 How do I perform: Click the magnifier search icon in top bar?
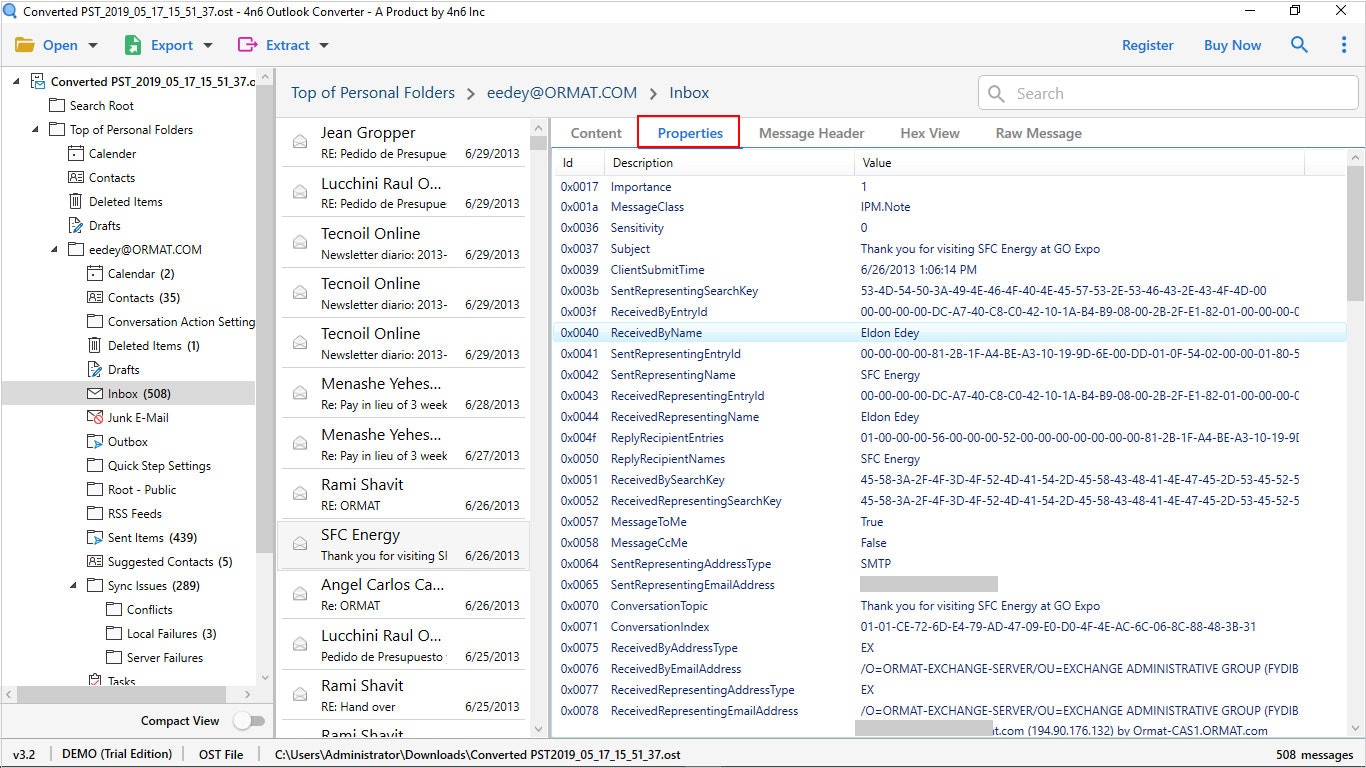1299,45
